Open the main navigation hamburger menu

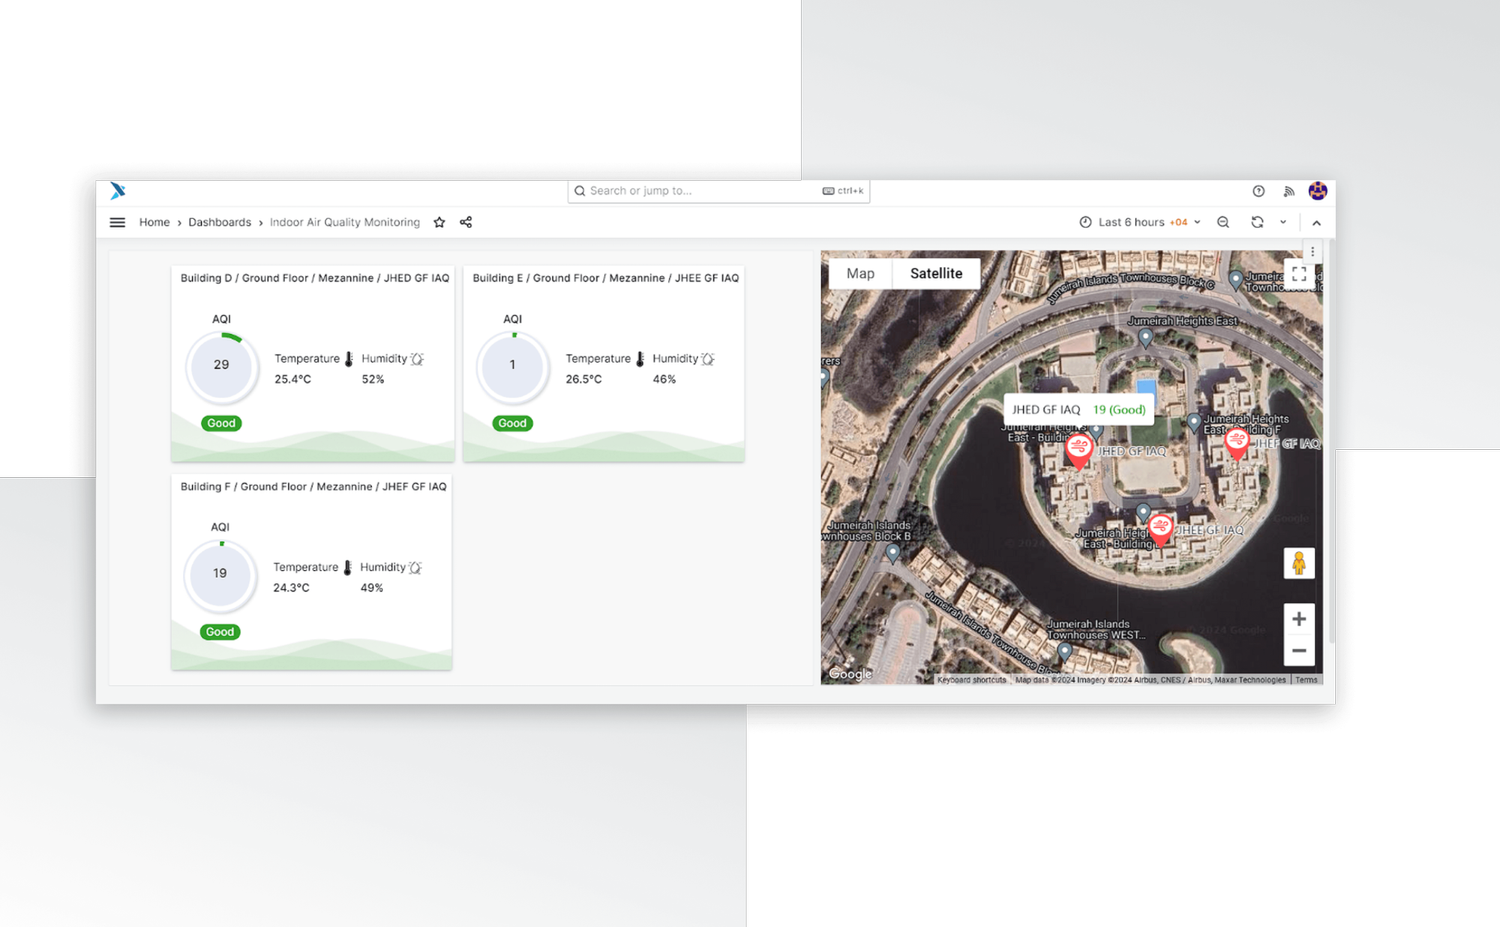[117, 222]
